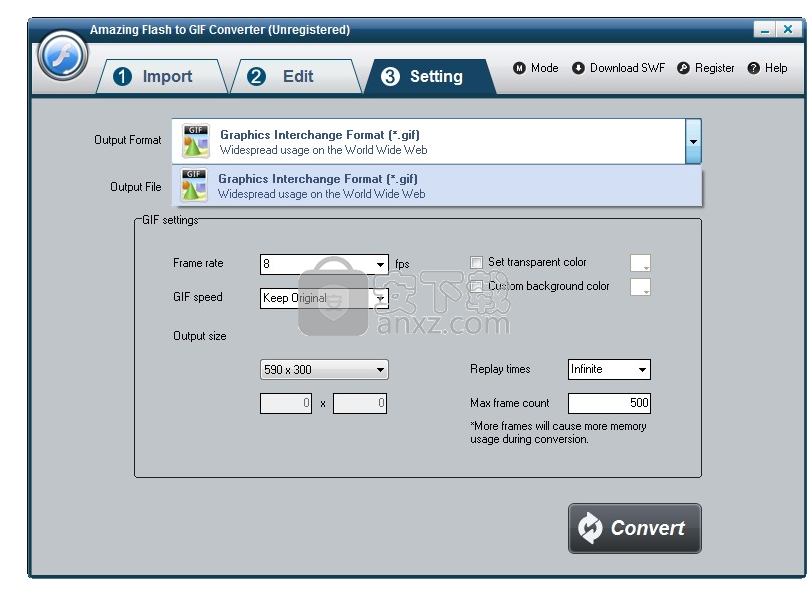
Task: Click the step 2 number icon on Edit
Action: coord(256,76)
